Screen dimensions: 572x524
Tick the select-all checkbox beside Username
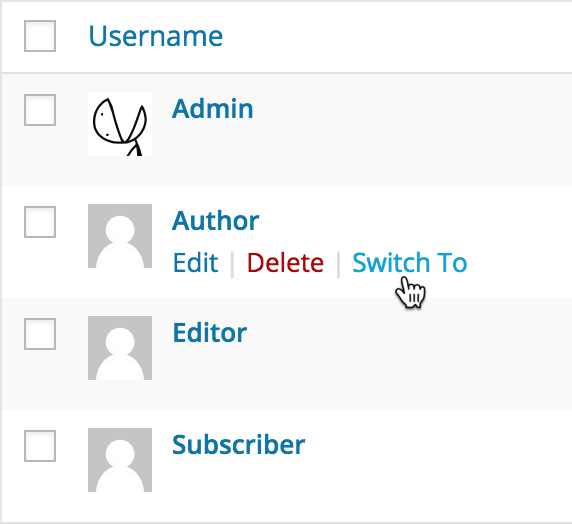[40, 36]
